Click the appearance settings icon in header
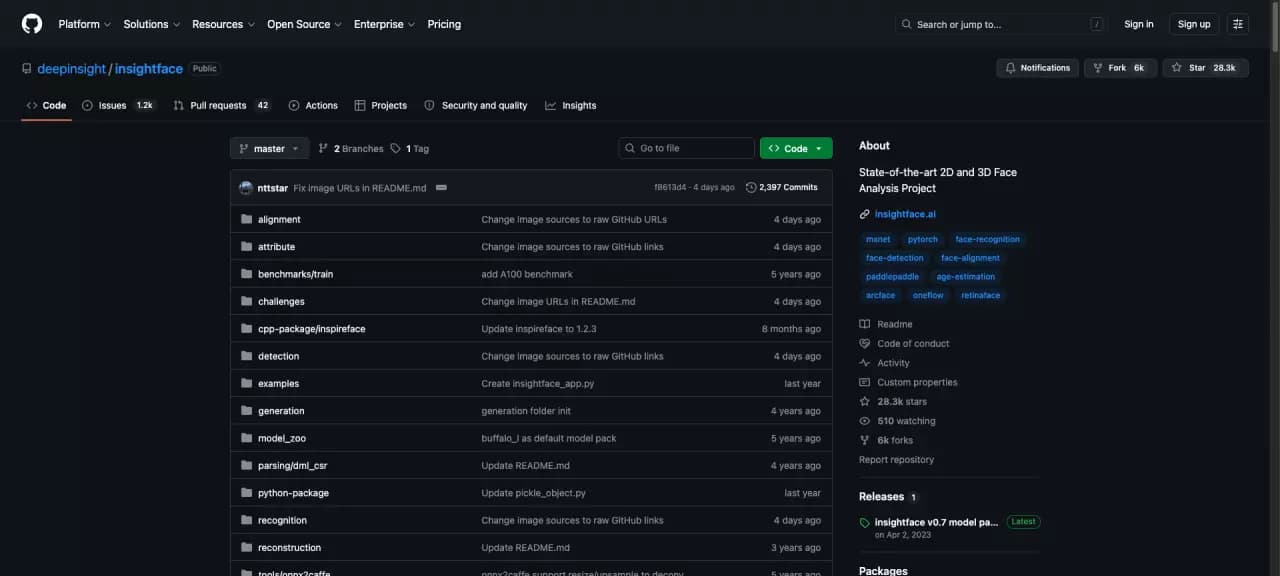1280x576 pixels. 1238,24
